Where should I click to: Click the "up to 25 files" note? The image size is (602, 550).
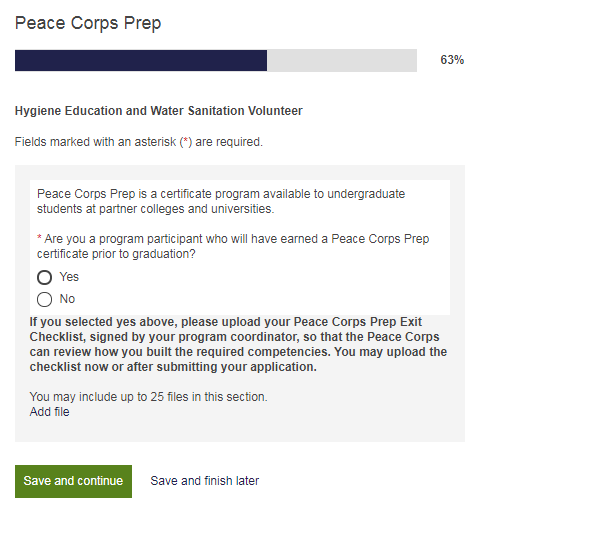149,397
